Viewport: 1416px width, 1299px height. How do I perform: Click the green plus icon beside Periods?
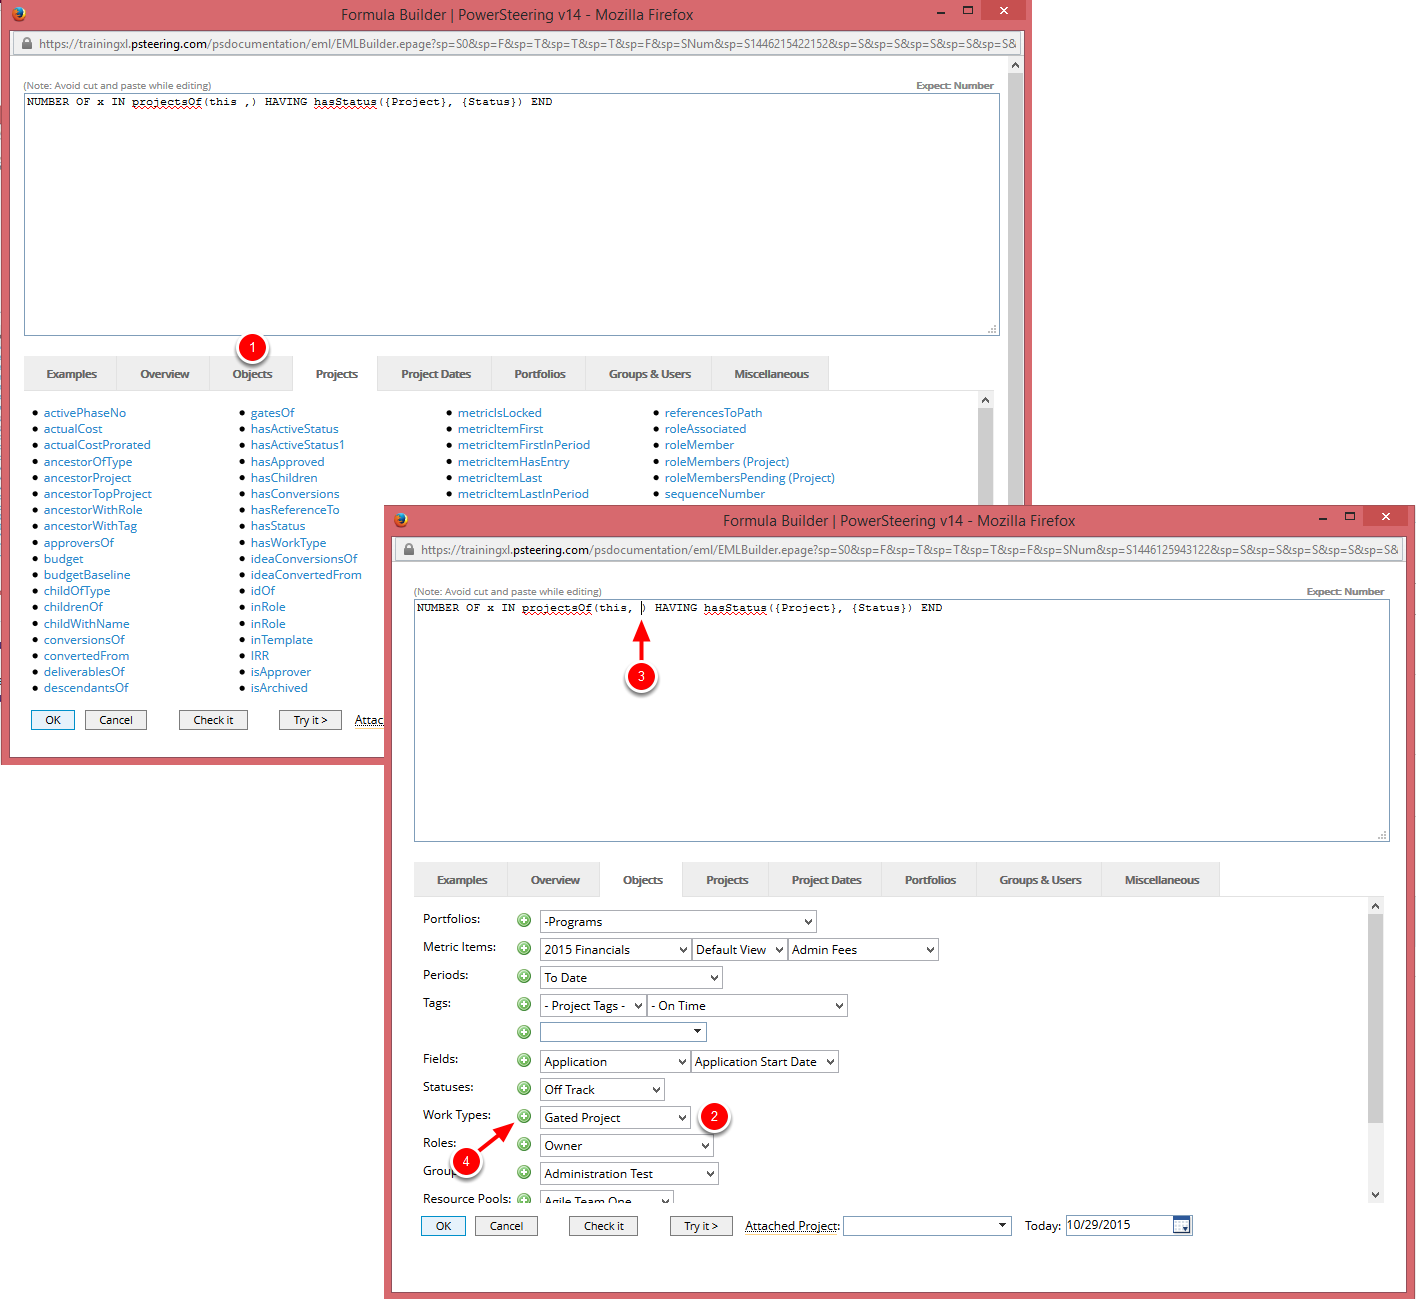click(x=524, y=976)
